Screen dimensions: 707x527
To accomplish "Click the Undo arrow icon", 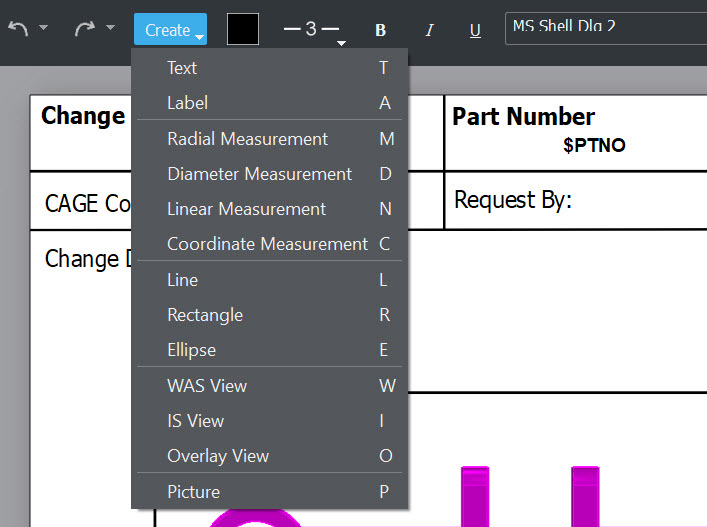I will point(18,29).
